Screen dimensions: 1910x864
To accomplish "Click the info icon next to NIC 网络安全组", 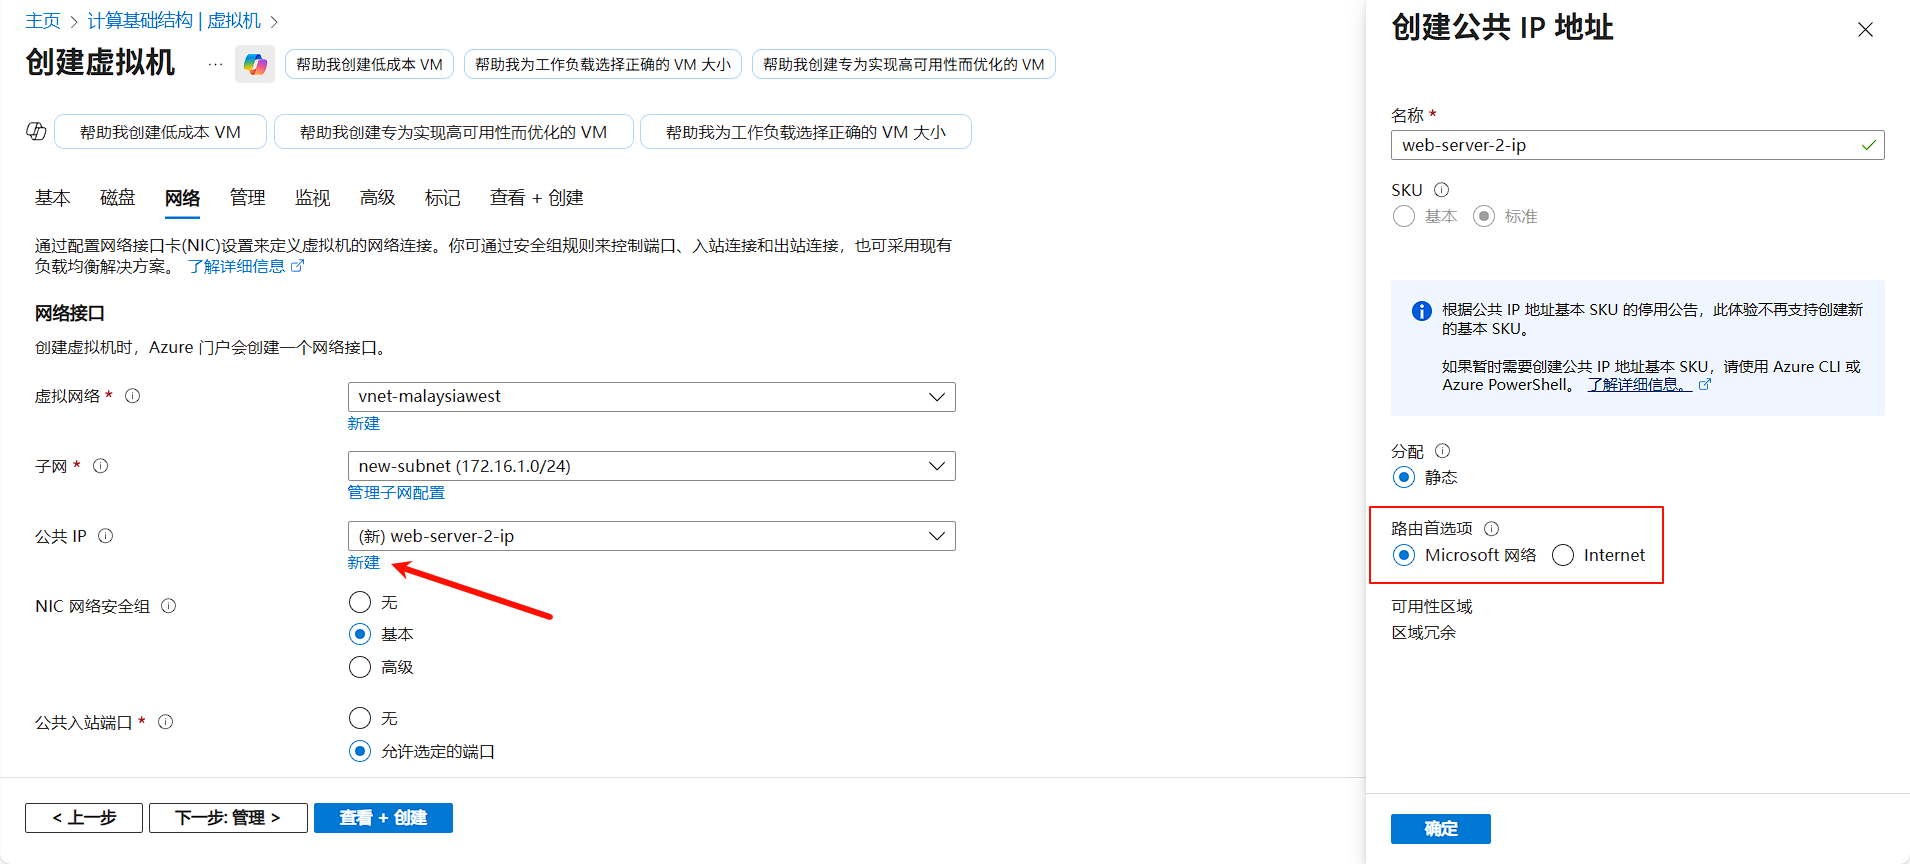I will pyautogui.click(x=168, y=606).
